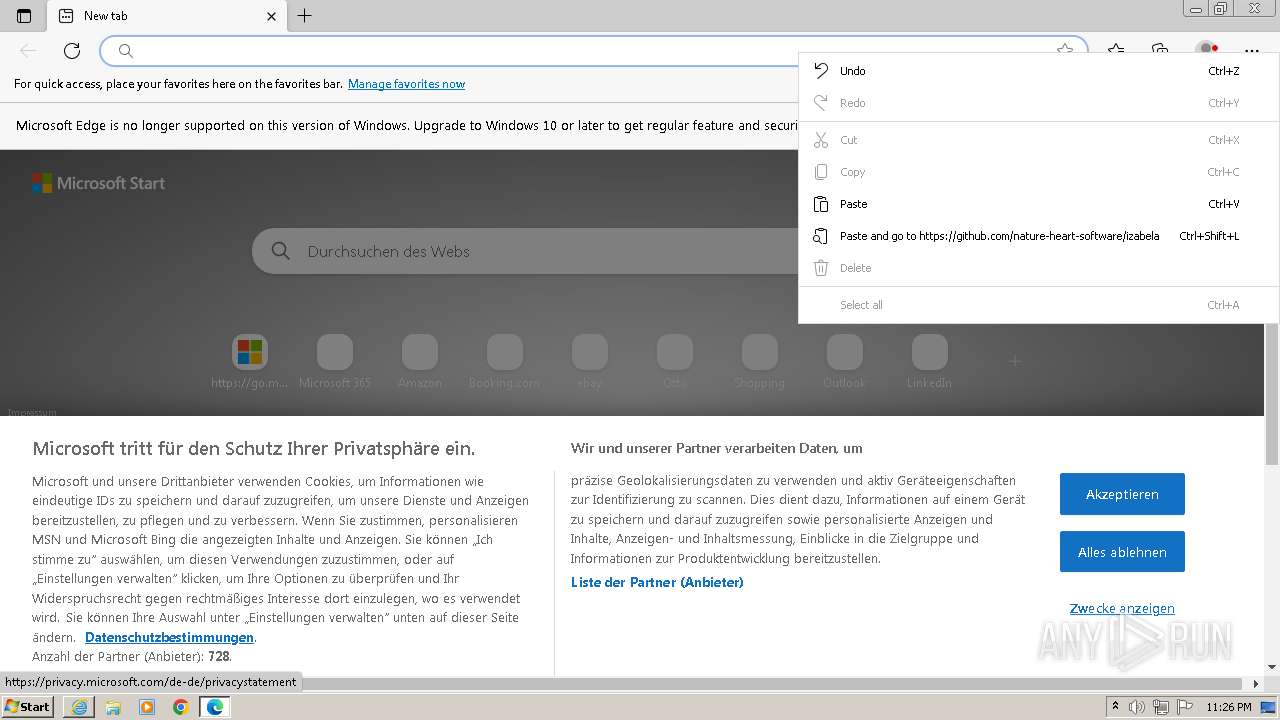Image resolution: width=1280 pixels, height=720 pixels.
Task: Click the Microsoft Edge taskbar icon
Action: (x=214, y=707)
